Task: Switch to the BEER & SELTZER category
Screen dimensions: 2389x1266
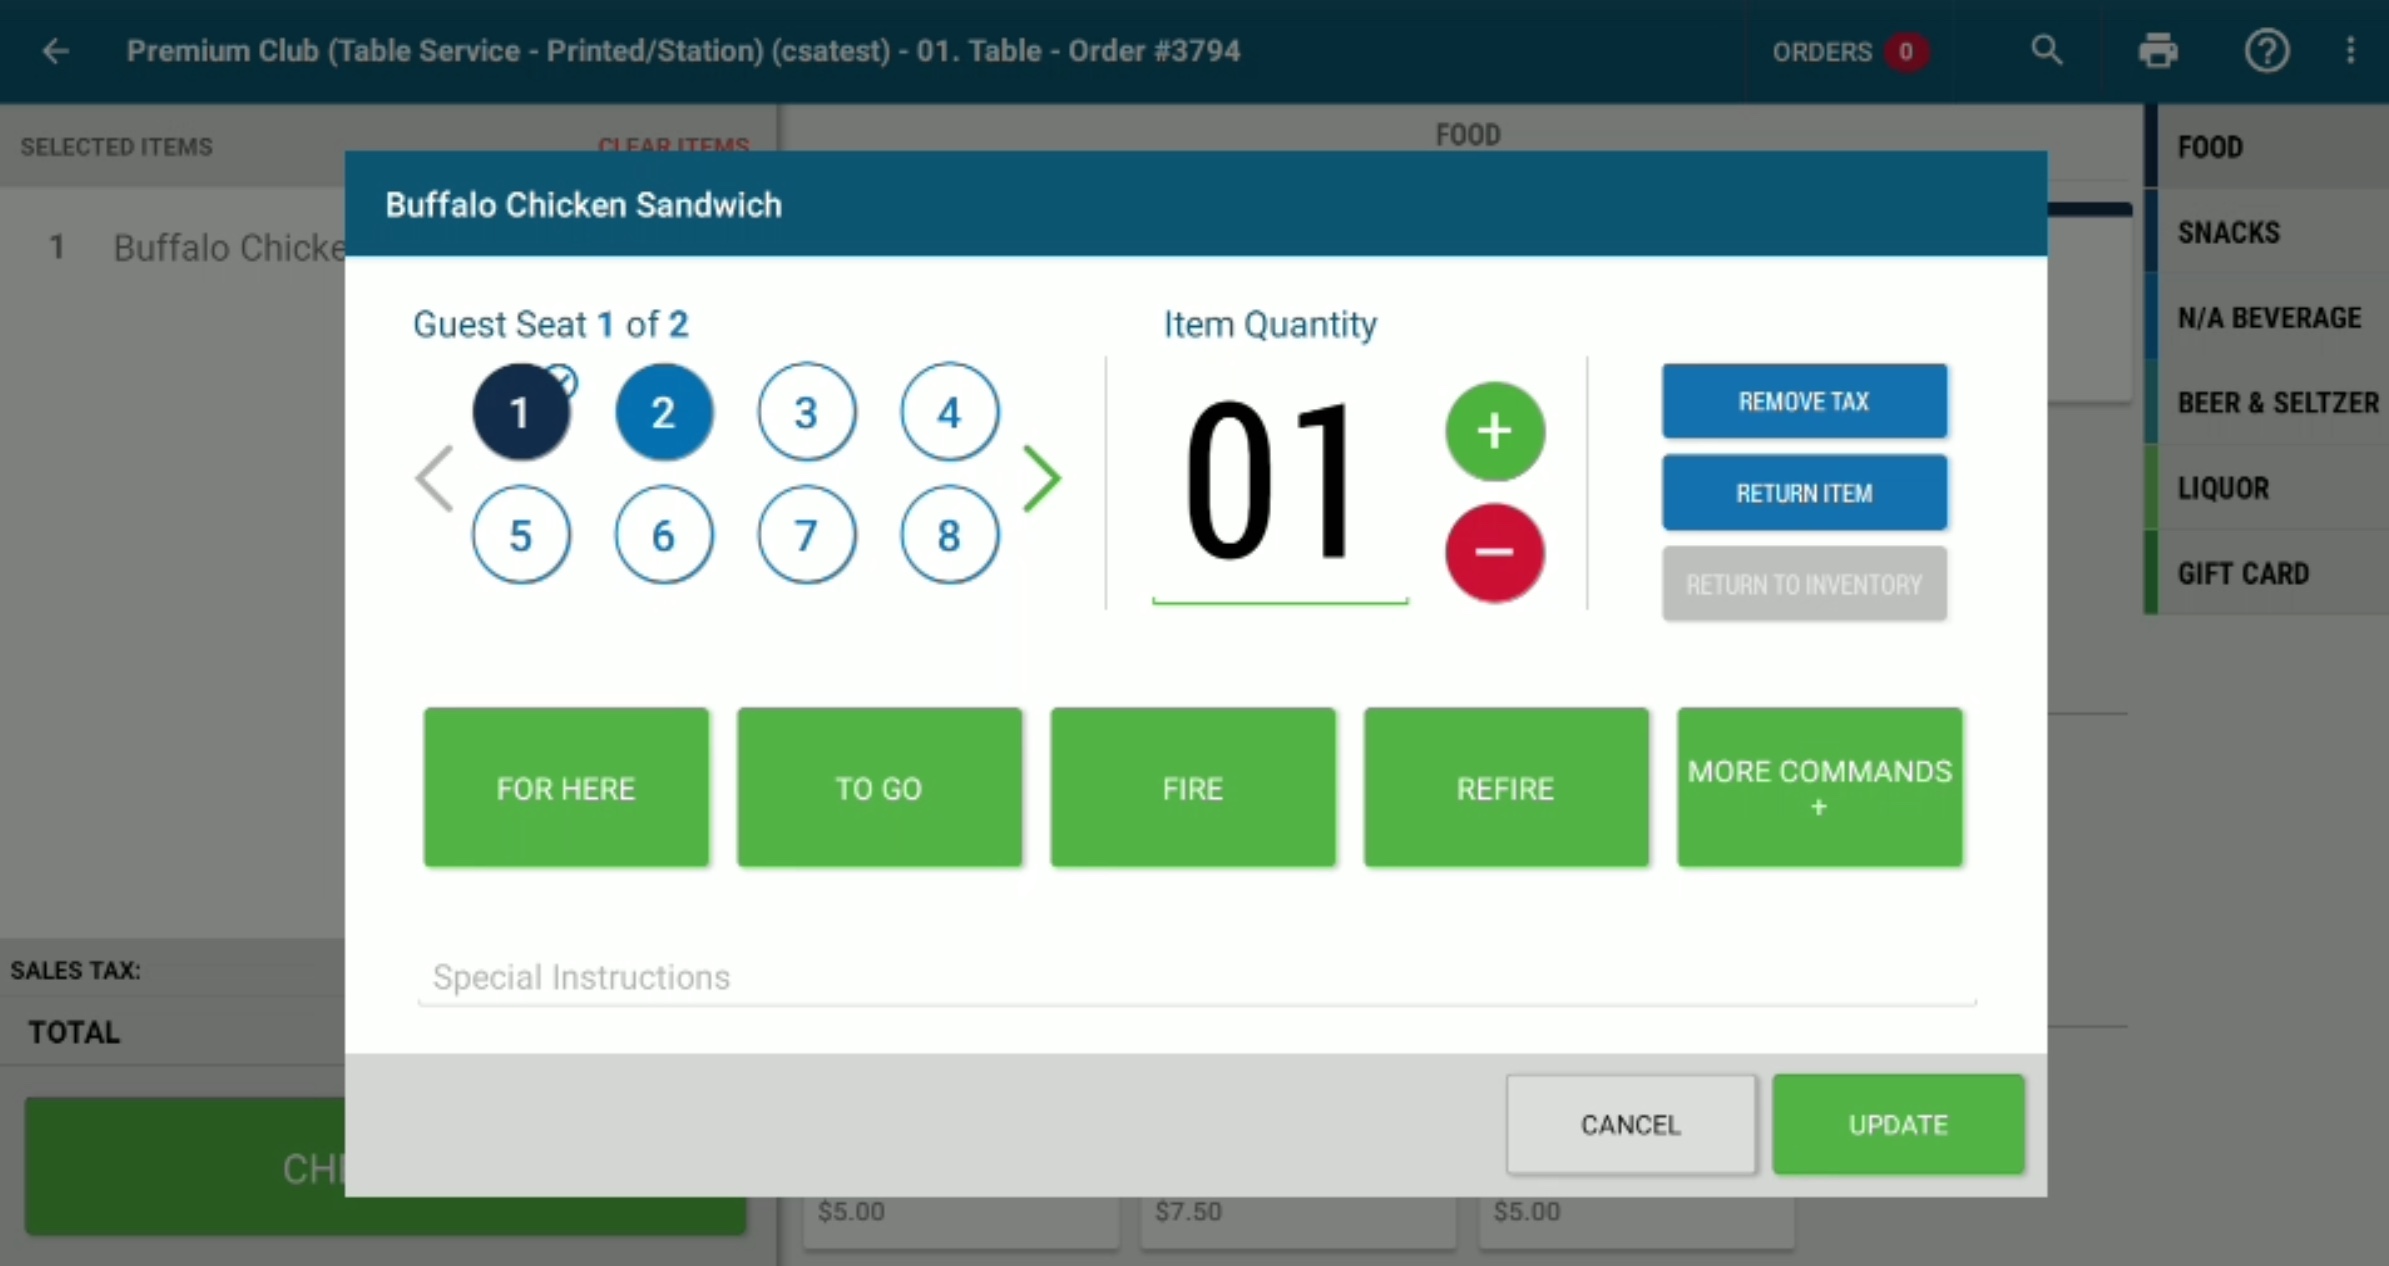Action: click(2268, 402)
